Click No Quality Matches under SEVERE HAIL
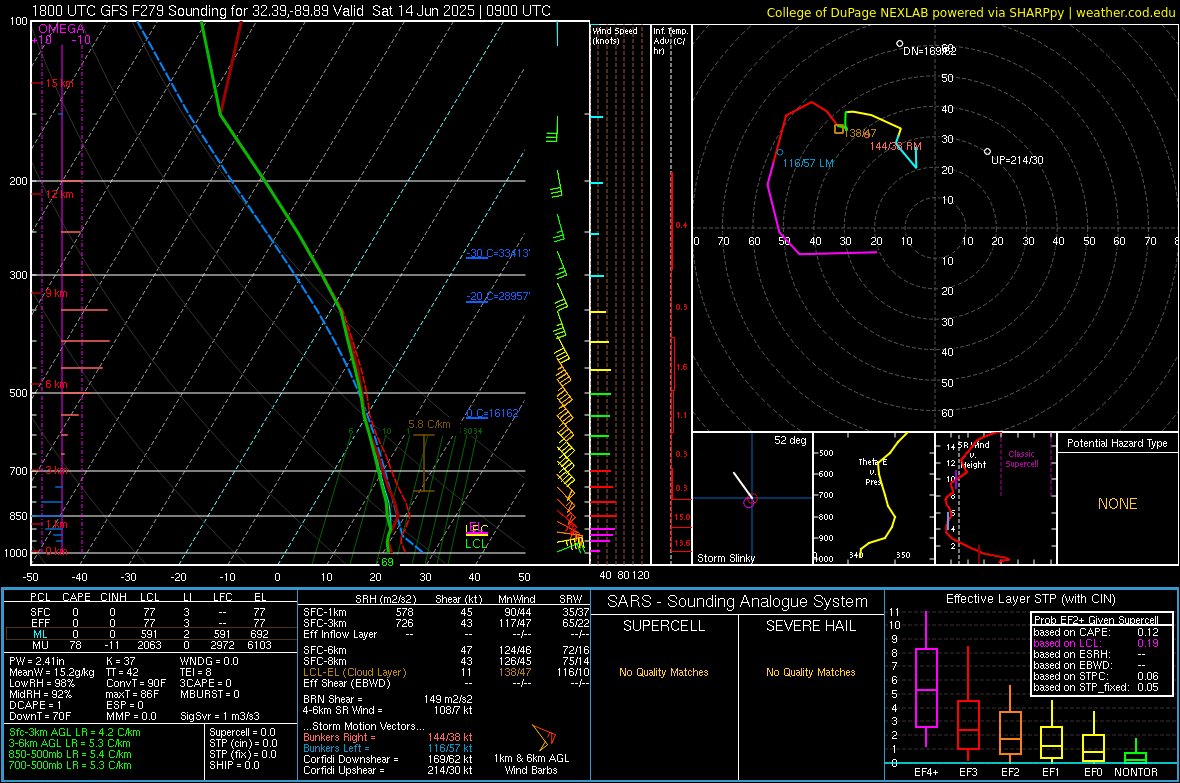The width and height of the screenshot is (1180, 783). pyautogui.click(x=810, y=672)
